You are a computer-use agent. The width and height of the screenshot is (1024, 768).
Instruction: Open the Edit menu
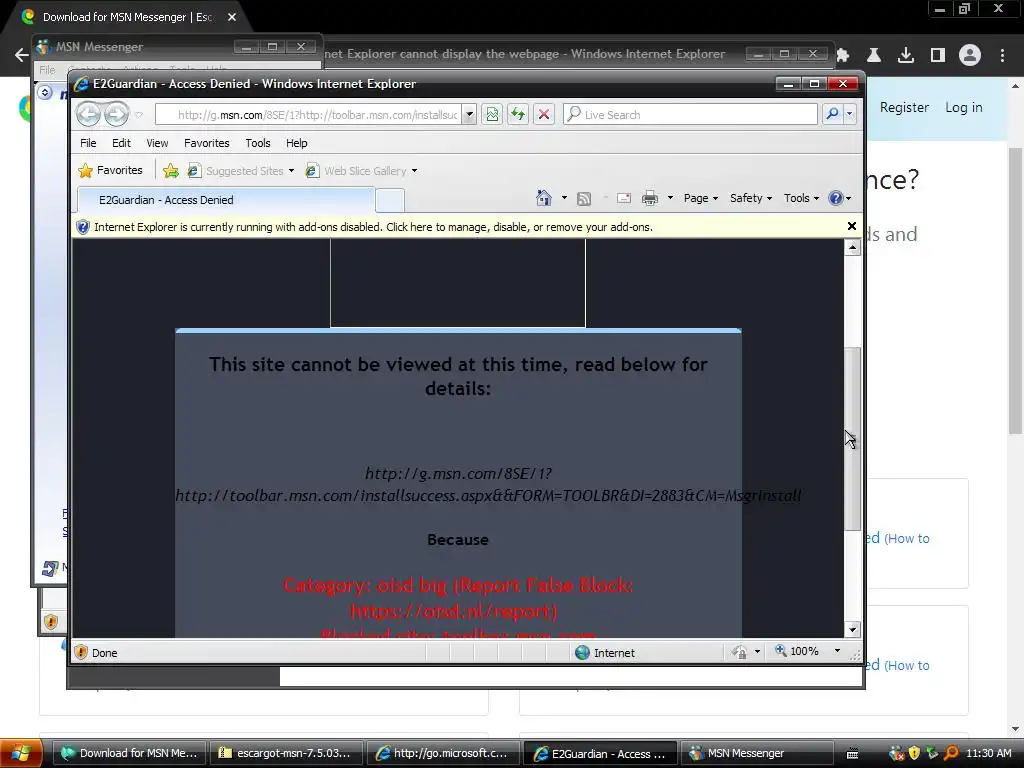click(x=121, y=143)
